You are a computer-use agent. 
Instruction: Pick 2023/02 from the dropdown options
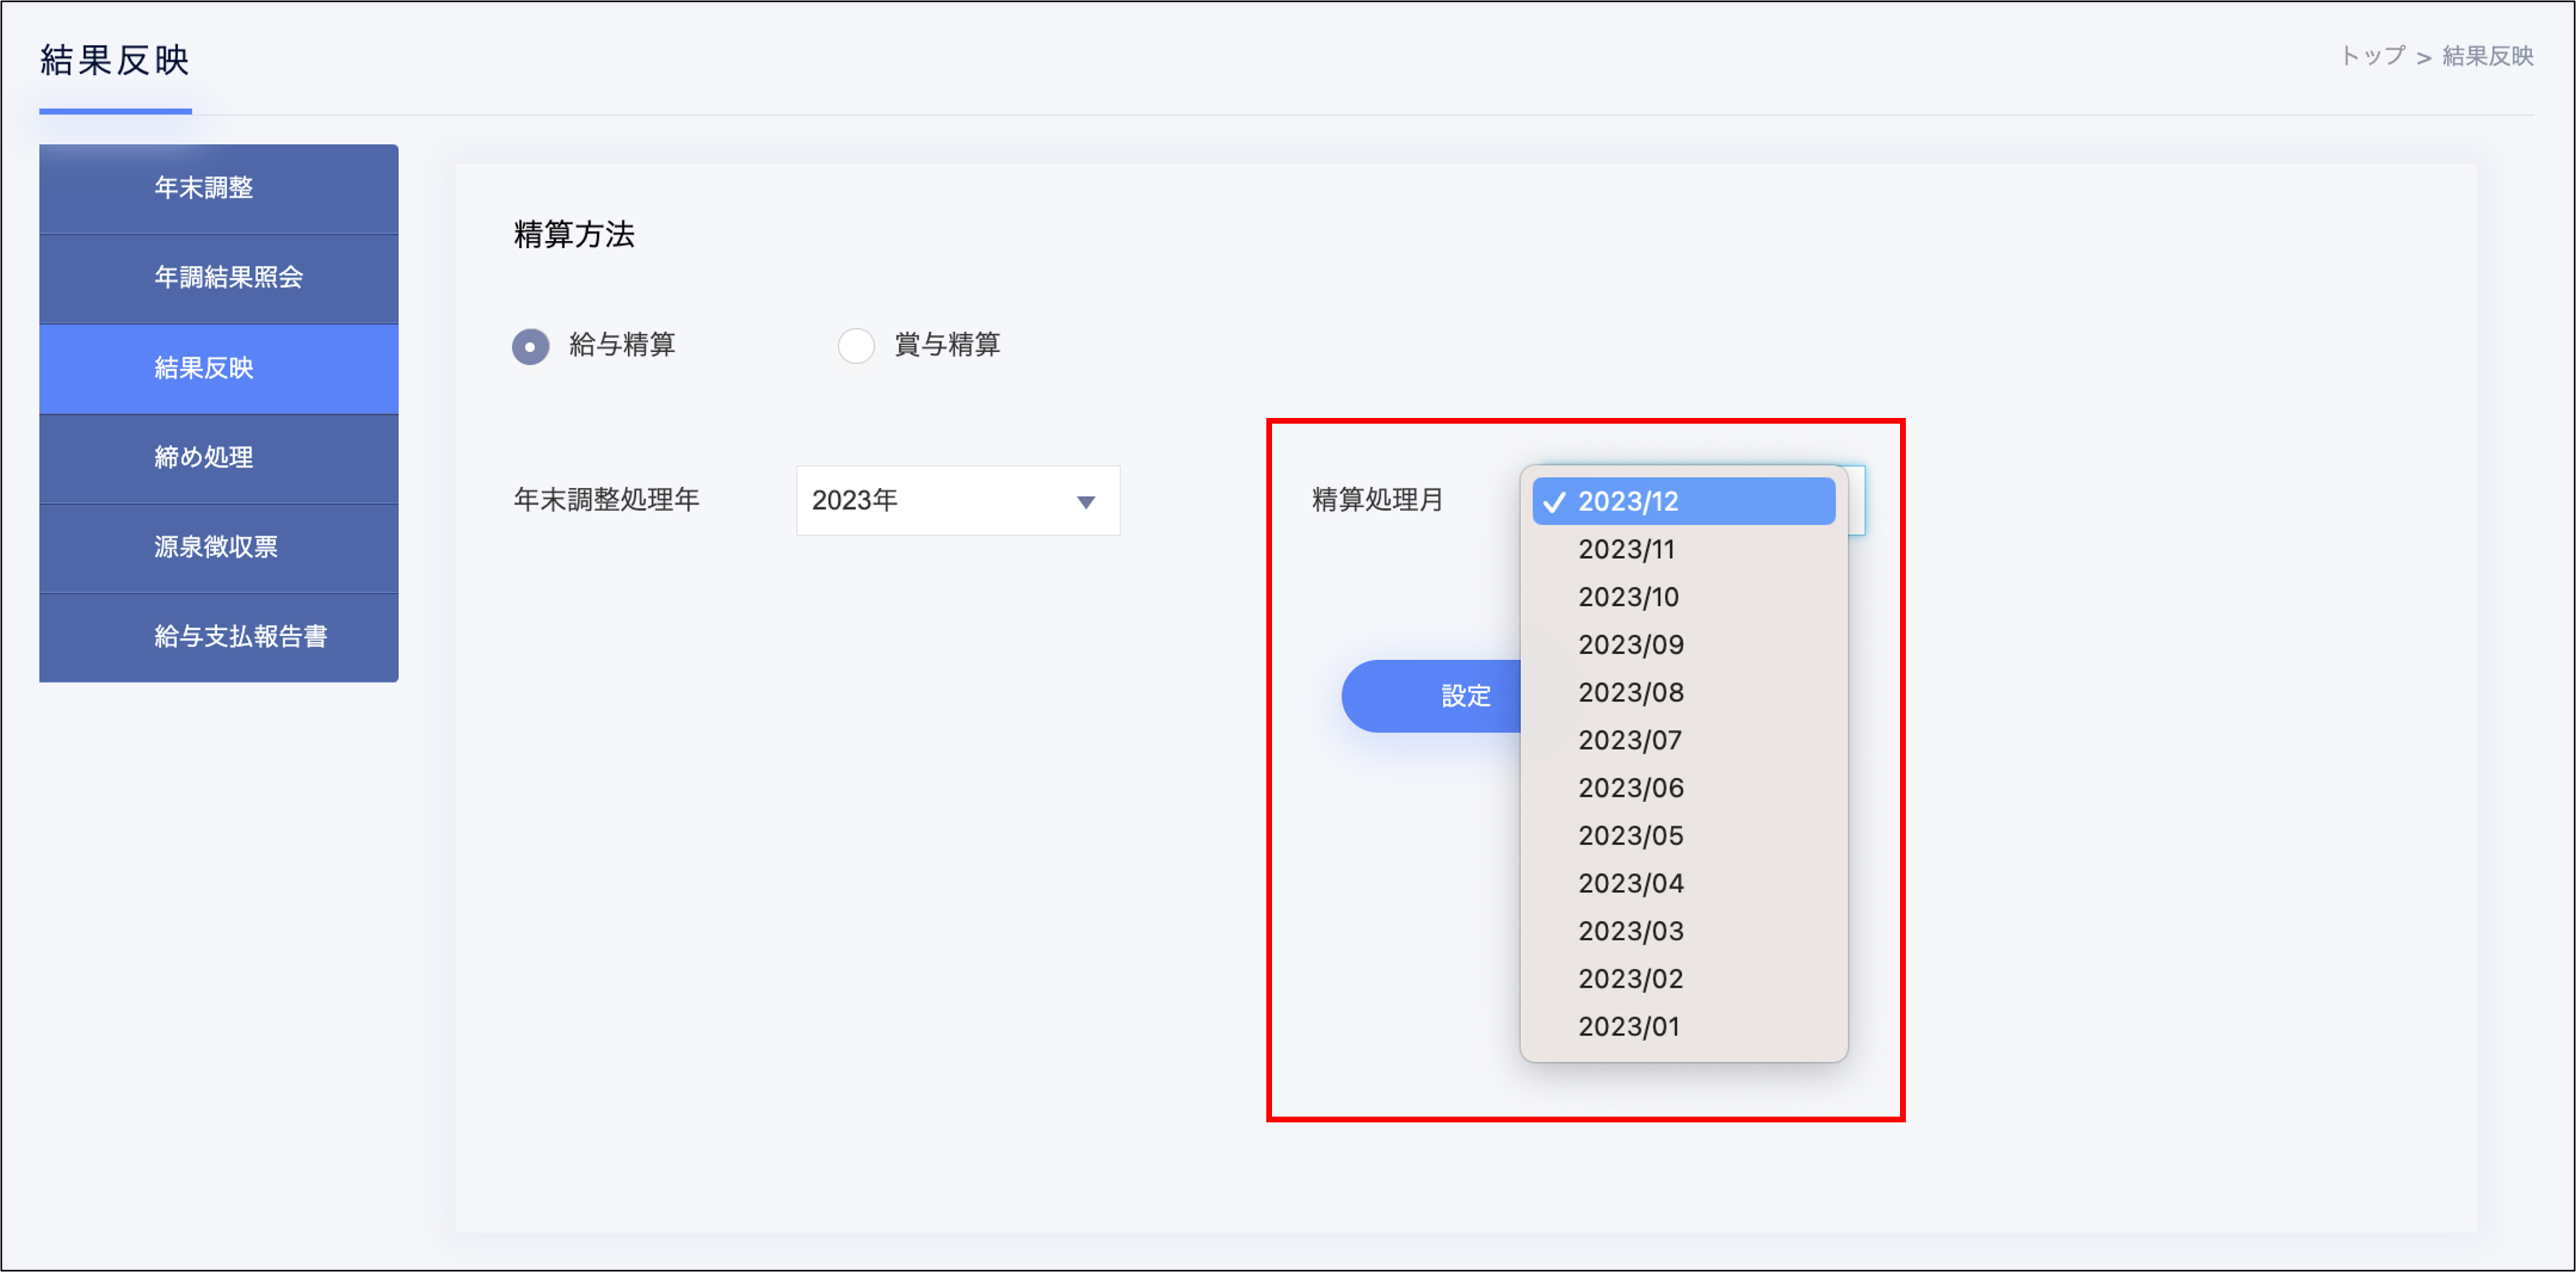click(1683, 979)
